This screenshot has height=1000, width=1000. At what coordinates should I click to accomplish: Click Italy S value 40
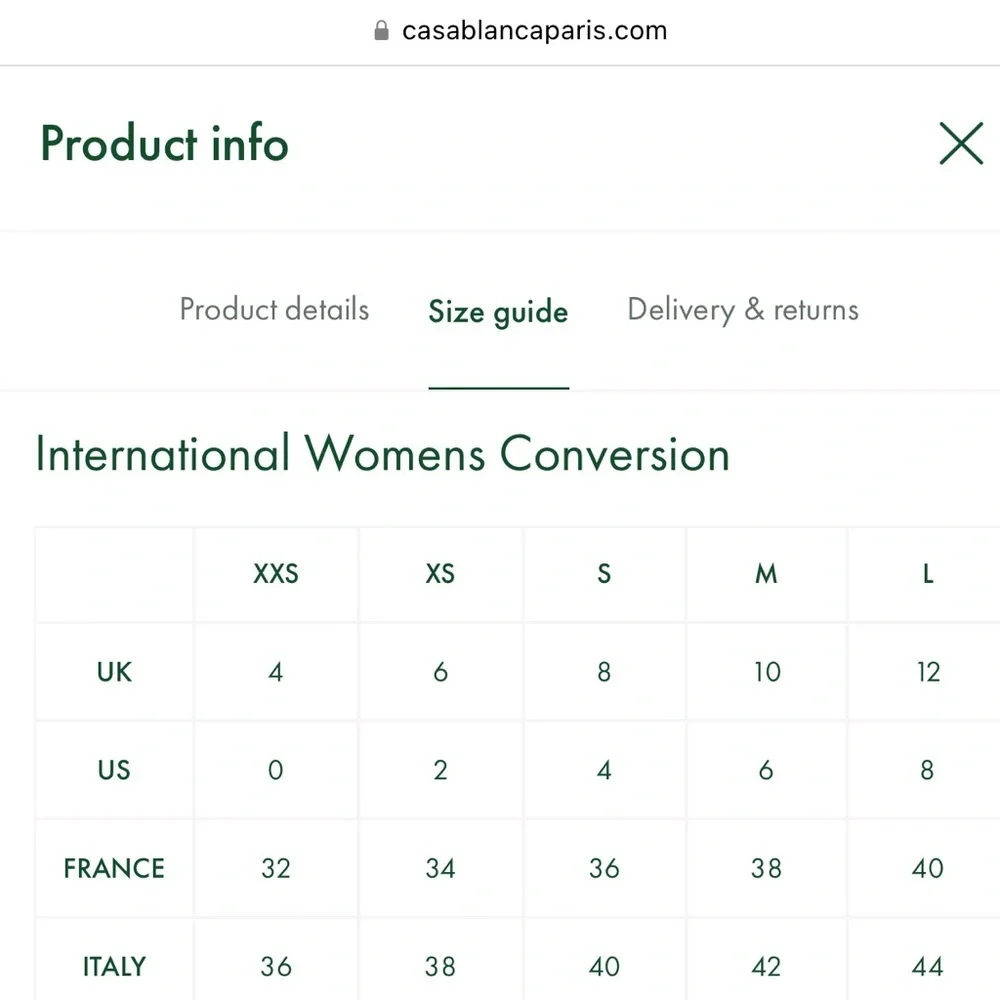point(604,967)
